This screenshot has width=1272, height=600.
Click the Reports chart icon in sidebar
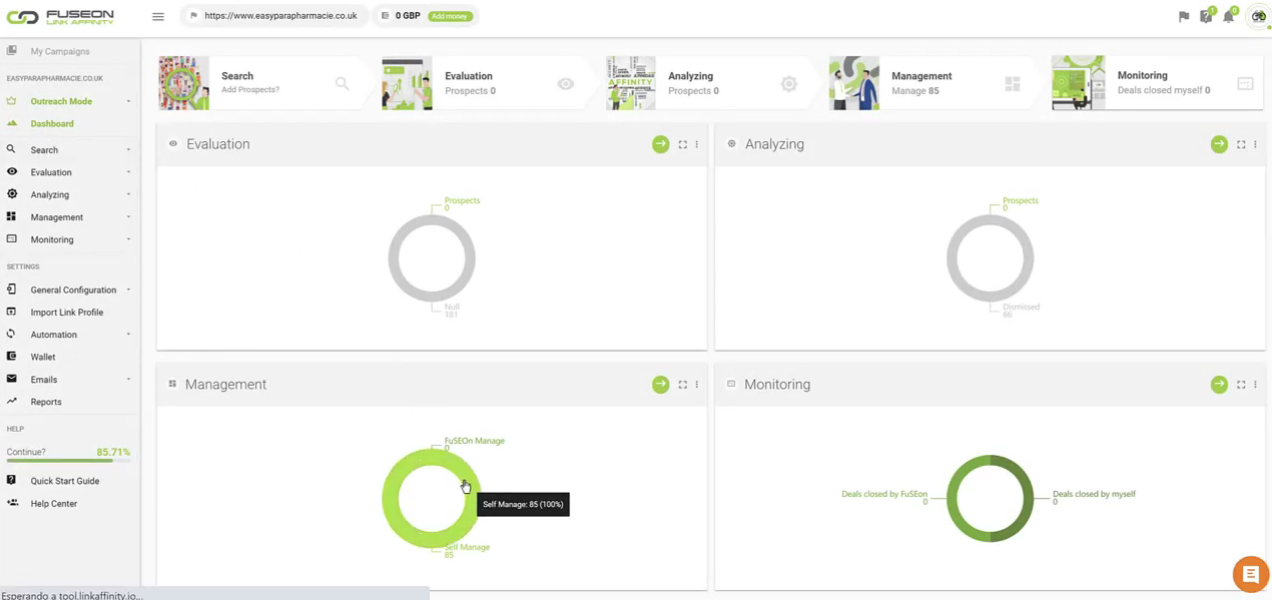coord(12,401)
